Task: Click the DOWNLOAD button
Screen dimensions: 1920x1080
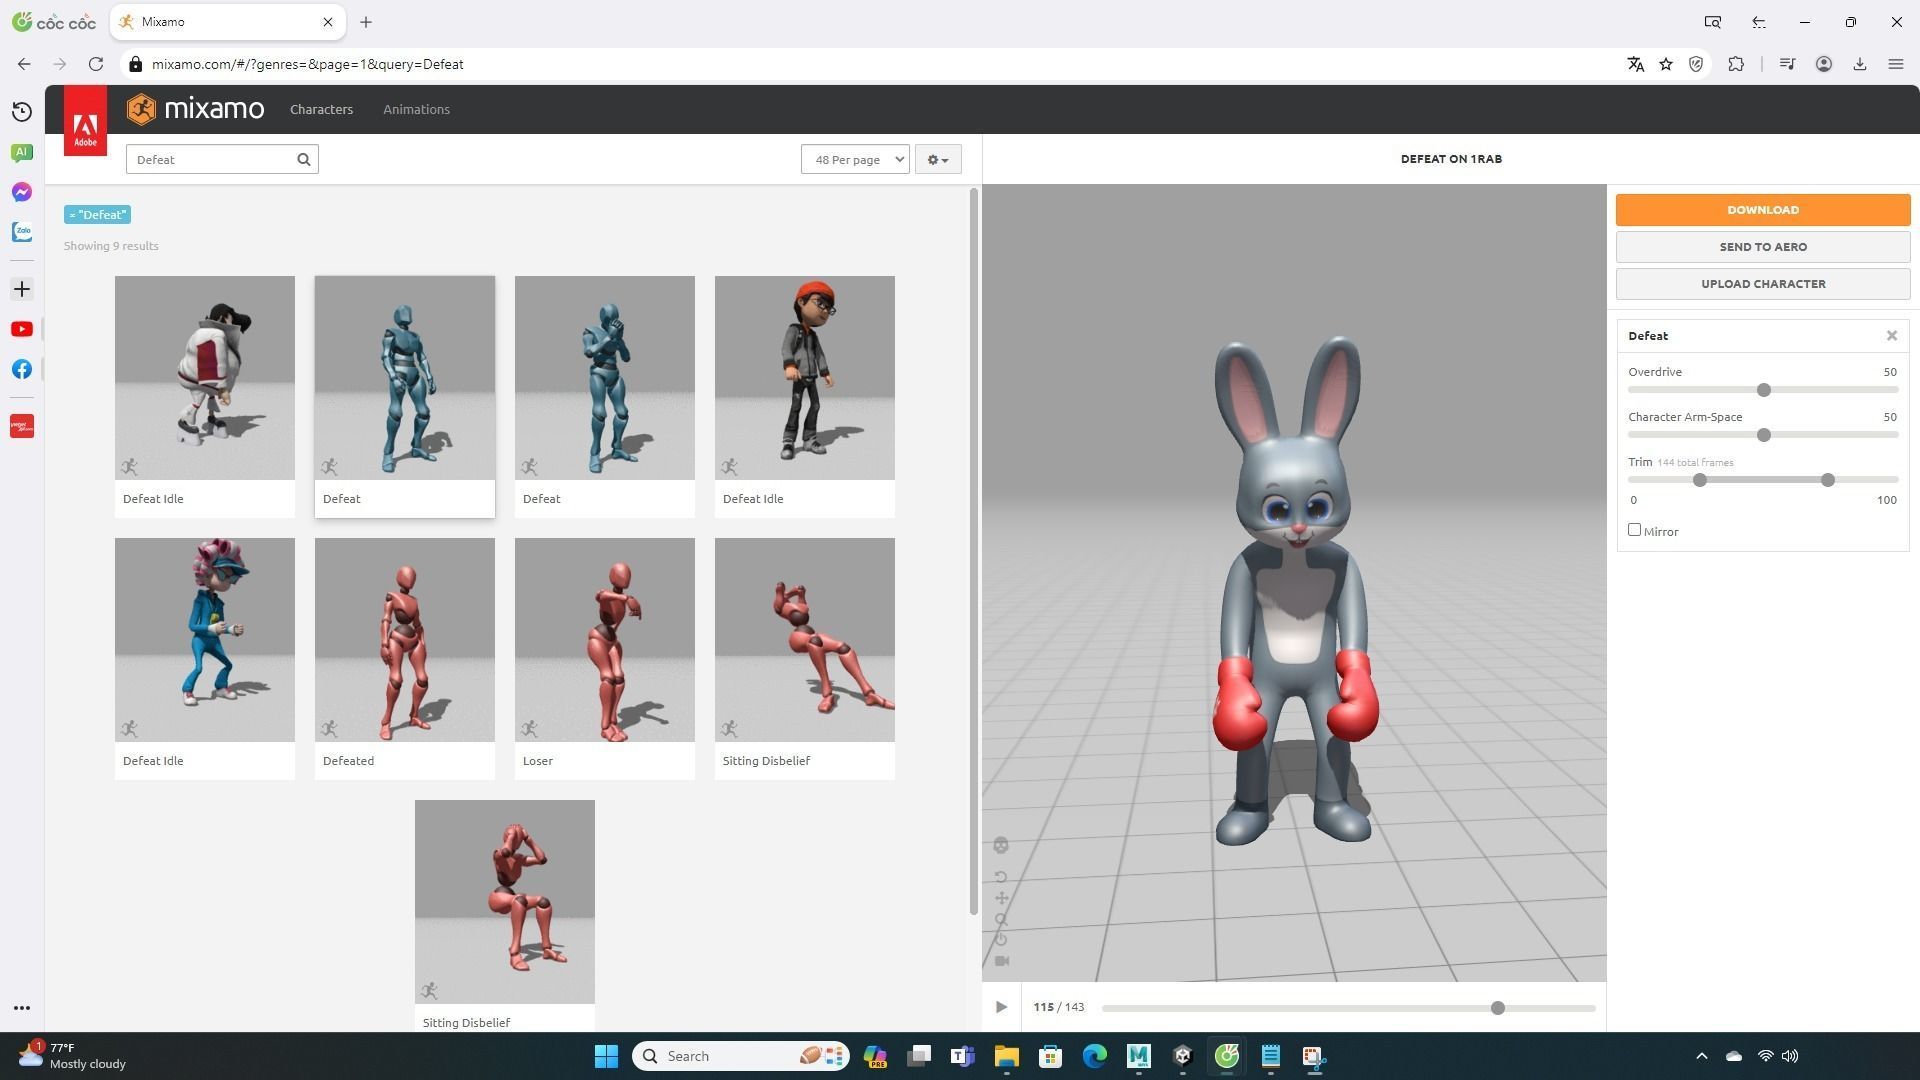Action: click(x=1763, y=210)
